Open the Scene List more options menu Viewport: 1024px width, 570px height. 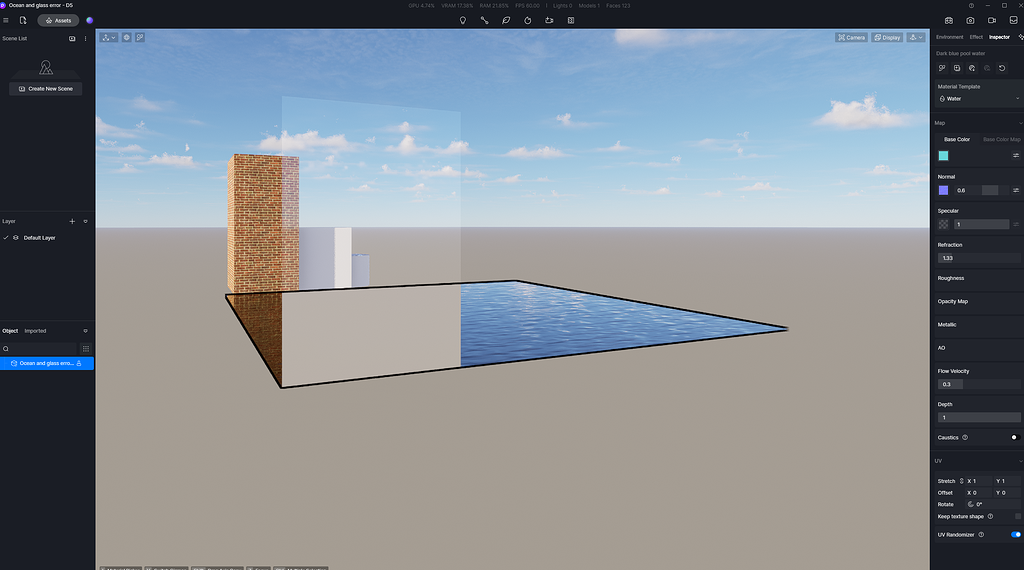(86, 39)
